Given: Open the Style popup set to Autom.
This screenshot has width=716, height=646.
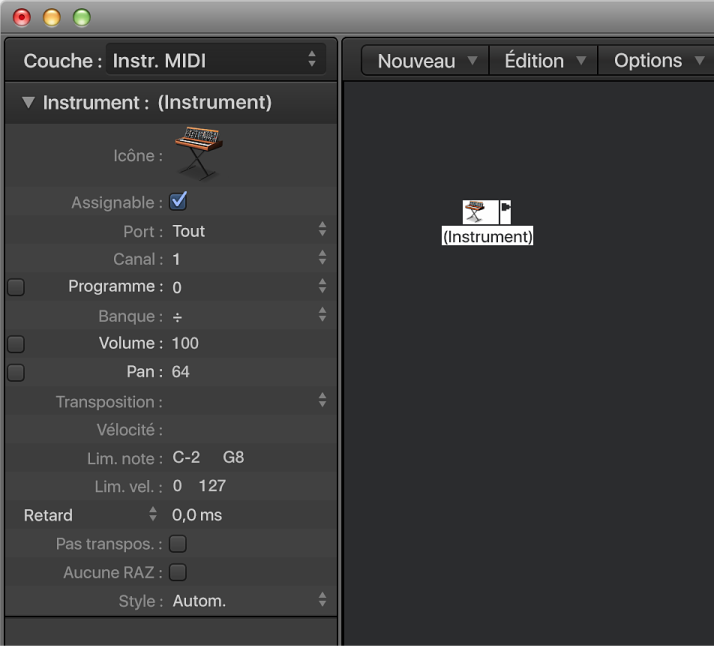Looking at the screenshot, I should click(x=247, y=601).
